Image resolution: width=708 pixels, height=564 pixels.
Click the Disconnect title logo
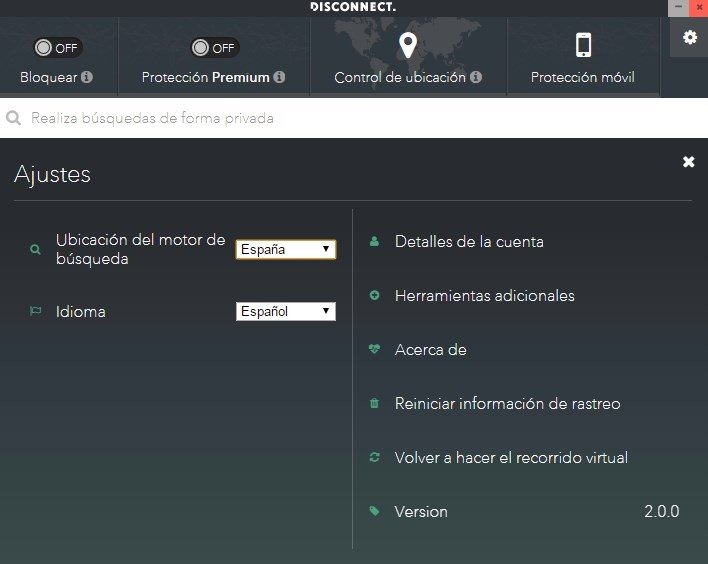(354, 7)
